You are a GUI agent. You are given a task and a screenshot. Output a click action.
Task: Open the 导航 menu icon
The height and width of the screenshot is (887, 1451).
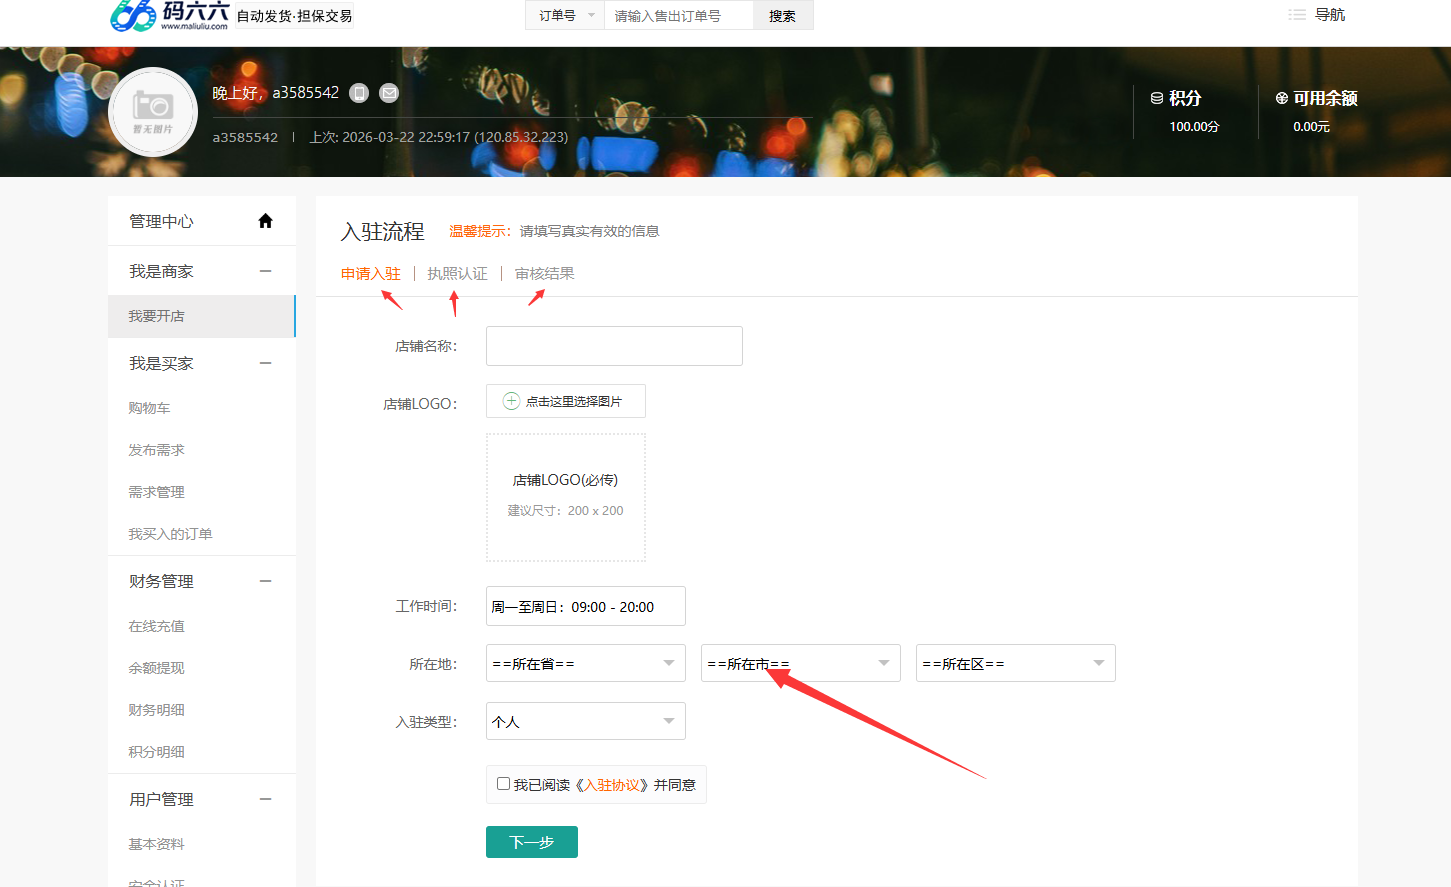pyautogui.click(x=1297, y=15)
